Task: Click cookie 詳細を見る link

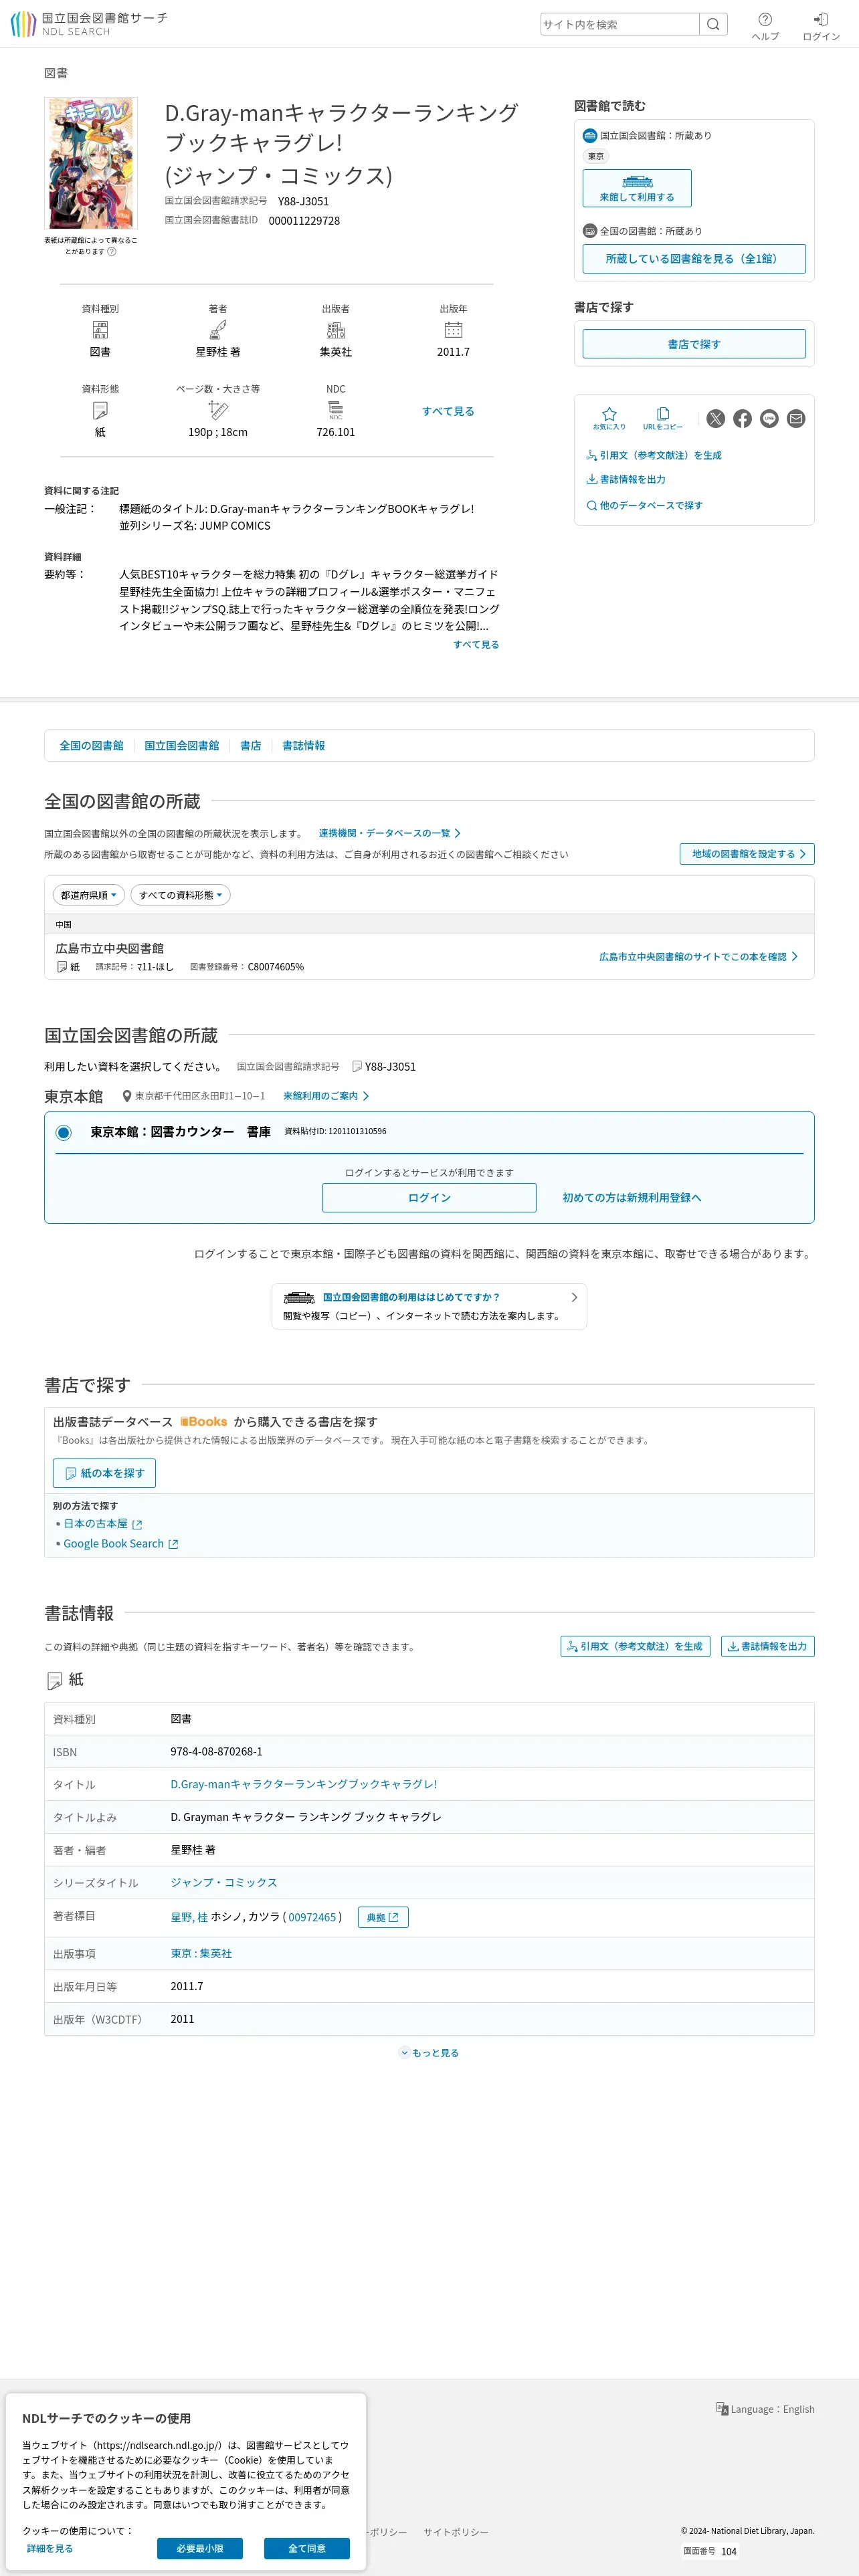Action: point(50,2548)
